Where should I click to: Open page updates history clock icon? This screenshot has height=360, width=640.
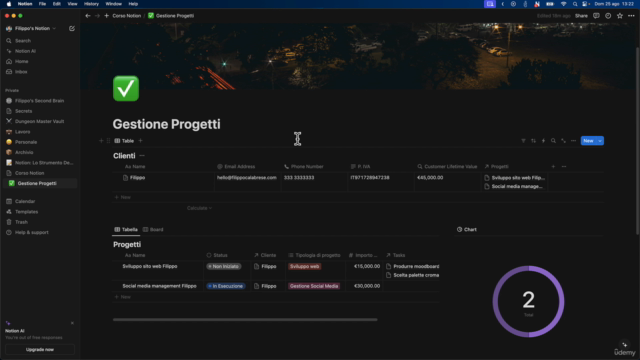point(608,16)
